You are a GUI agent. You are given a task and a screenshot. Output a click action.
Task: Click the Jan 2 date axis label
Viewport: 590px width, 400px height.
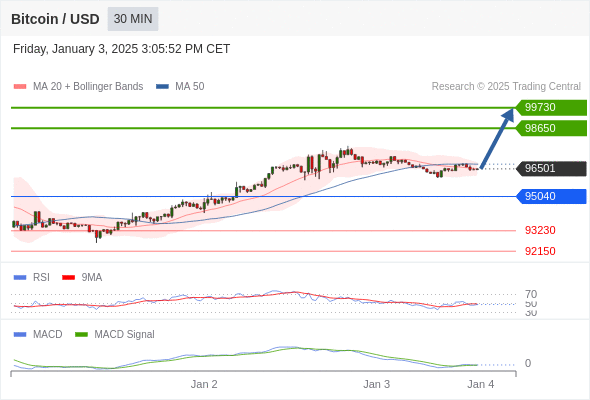point(204,384)
